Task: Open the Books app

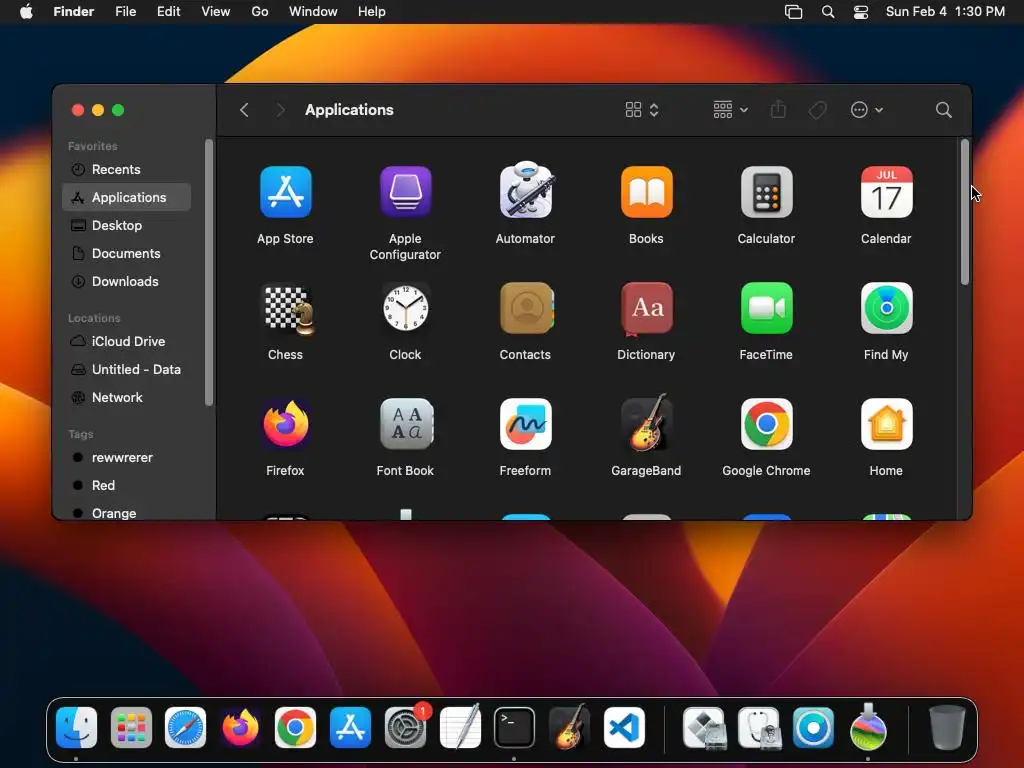Action: (x=646, y=192)
